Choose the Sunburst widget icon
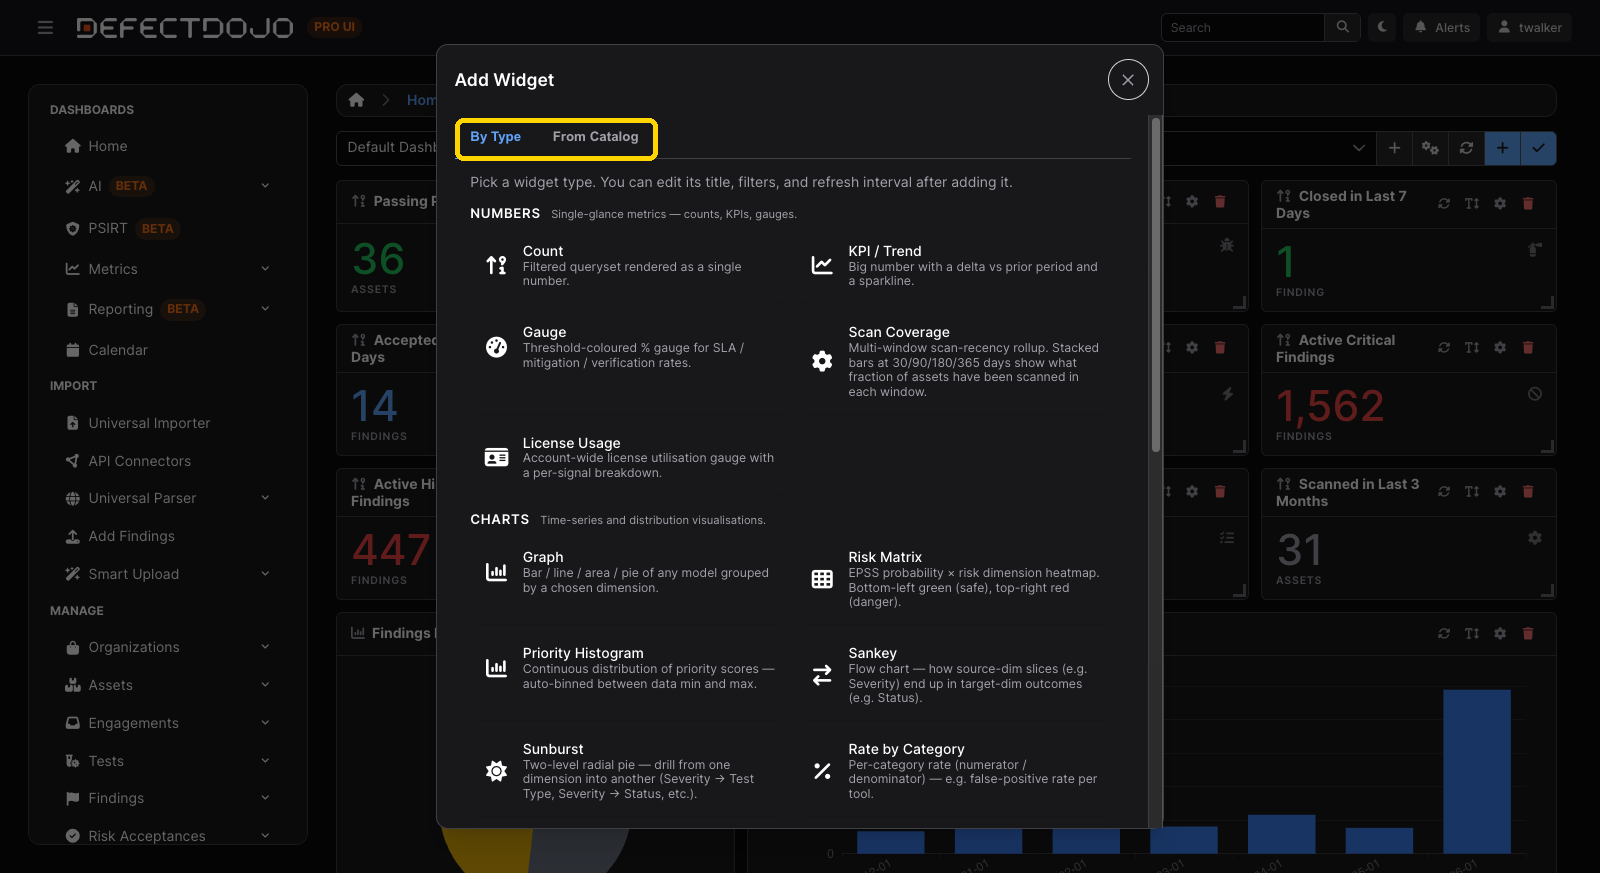This screenshot has height=873, width=1600. pos(496,771)
